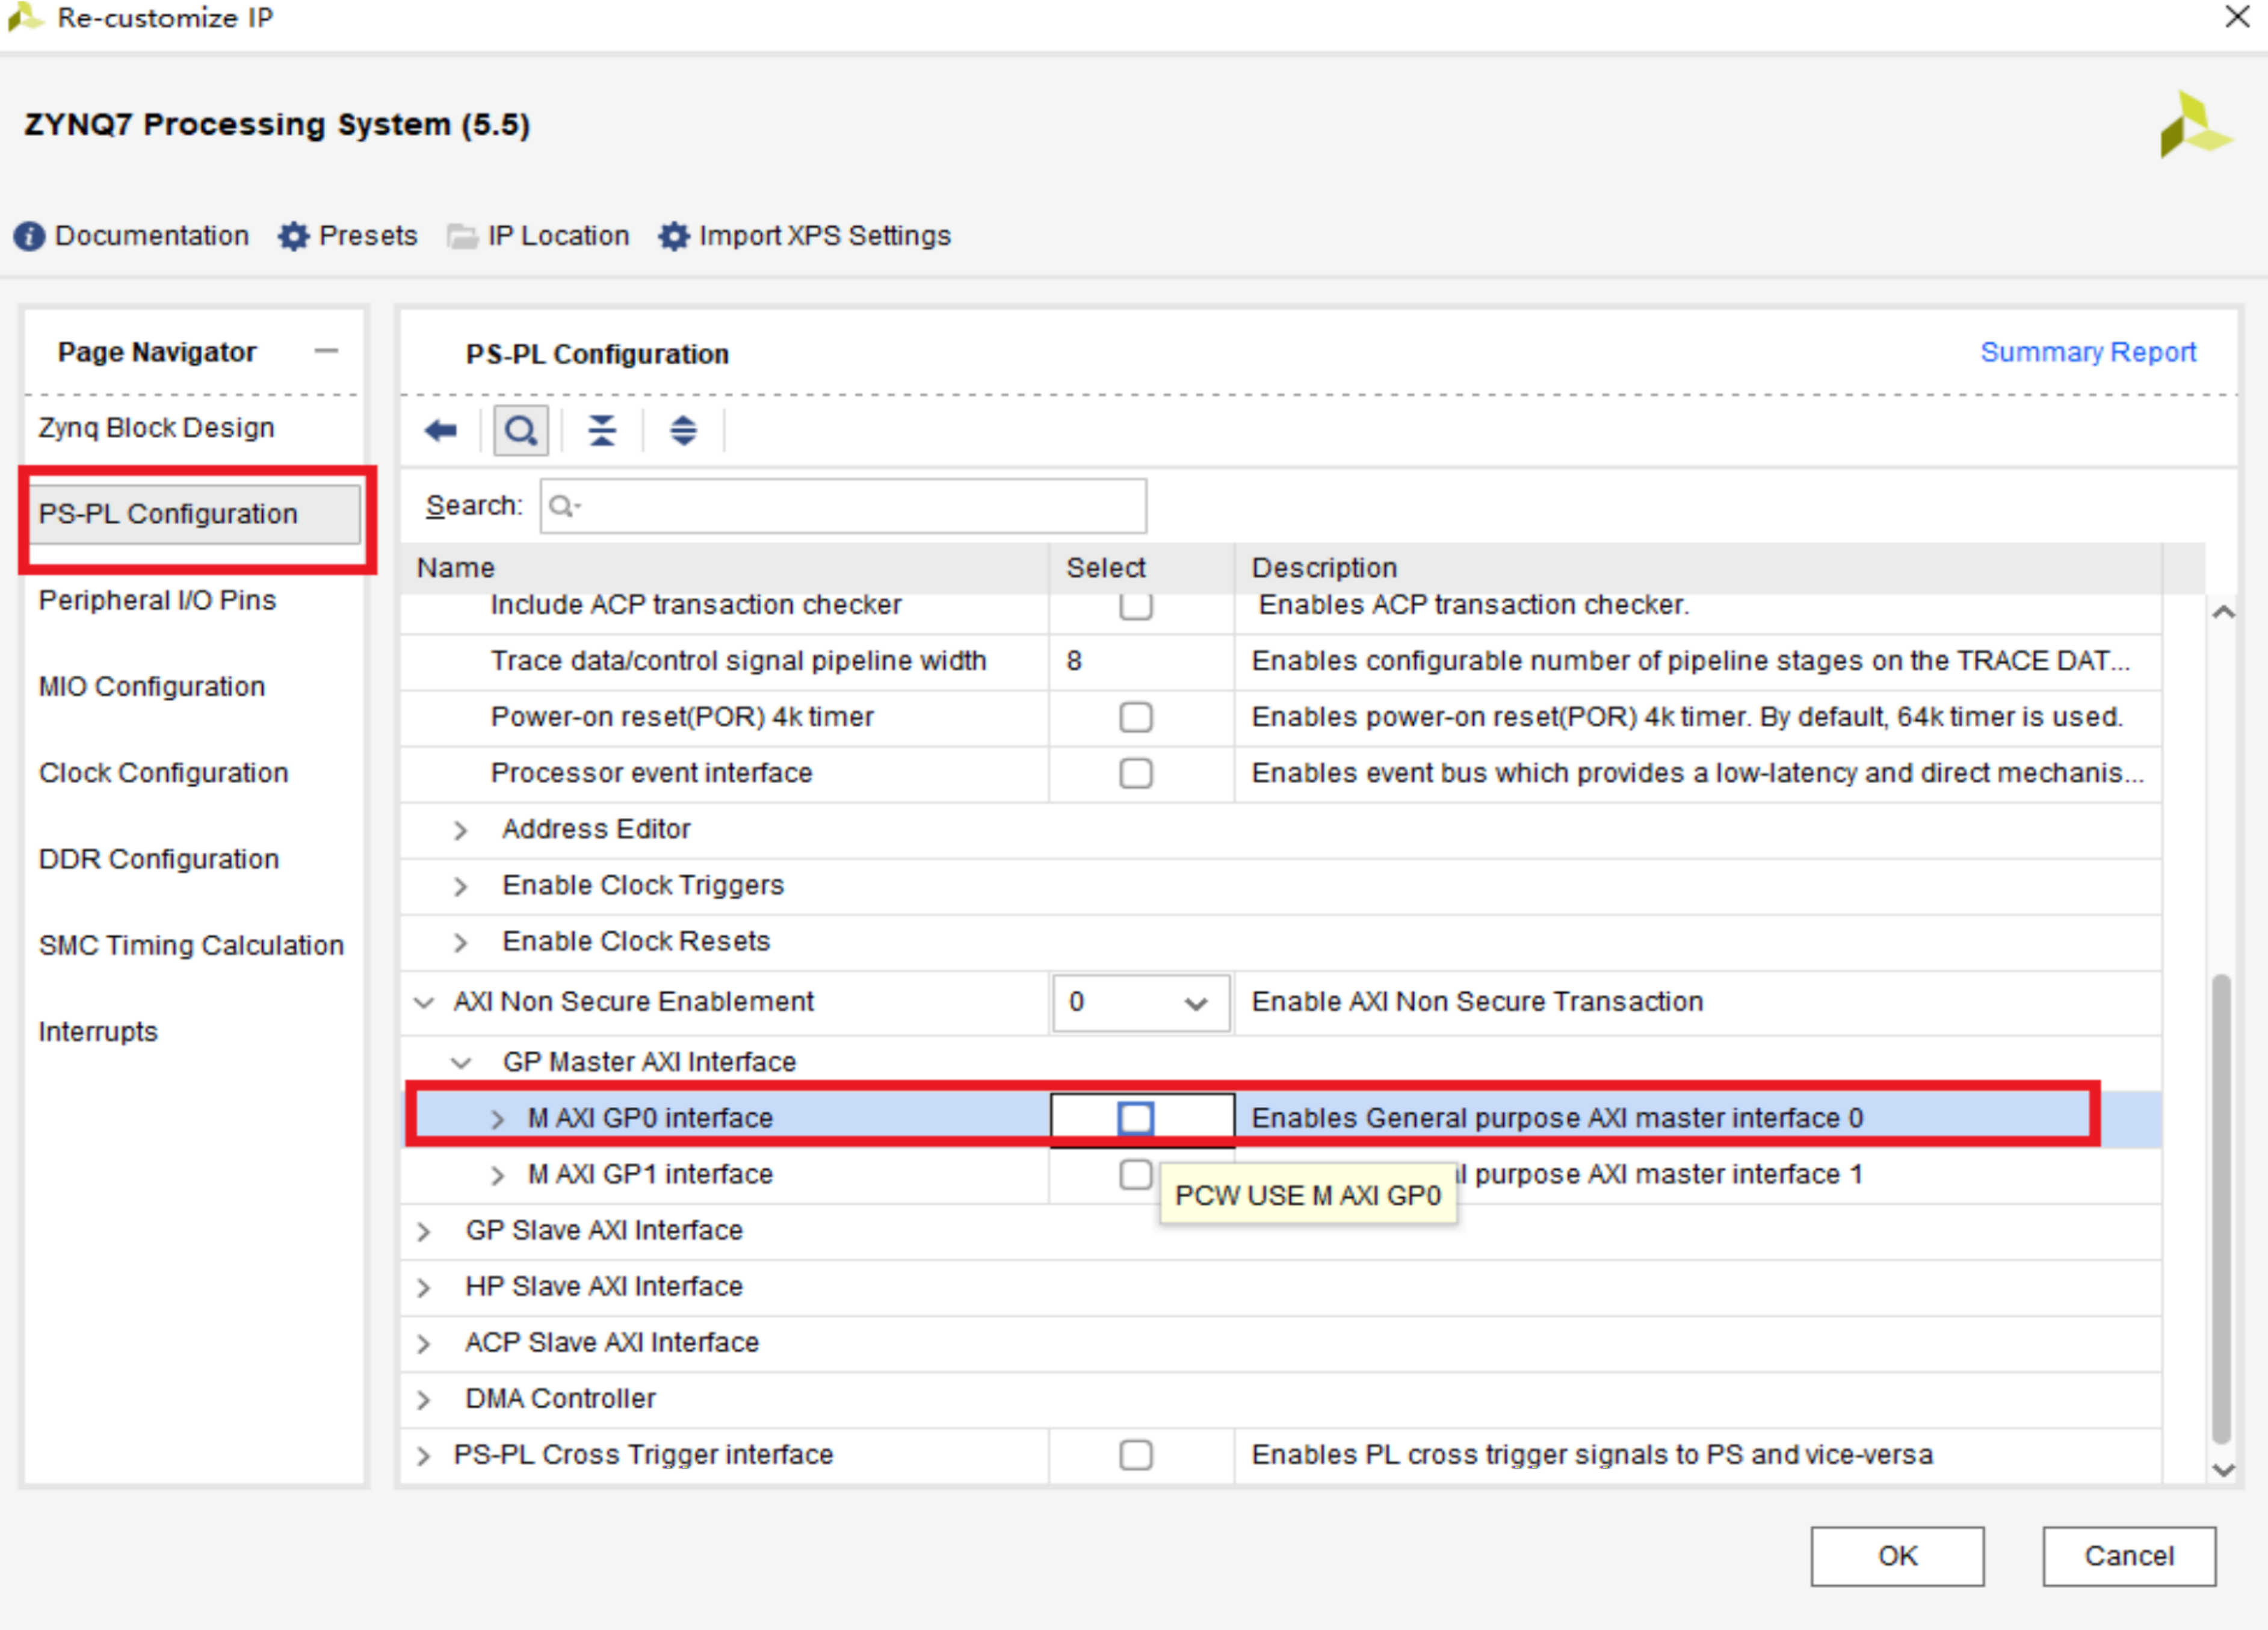Click the Expand All toolbar icon
Screen dimensions: 2268x1630
click(683, 431)
